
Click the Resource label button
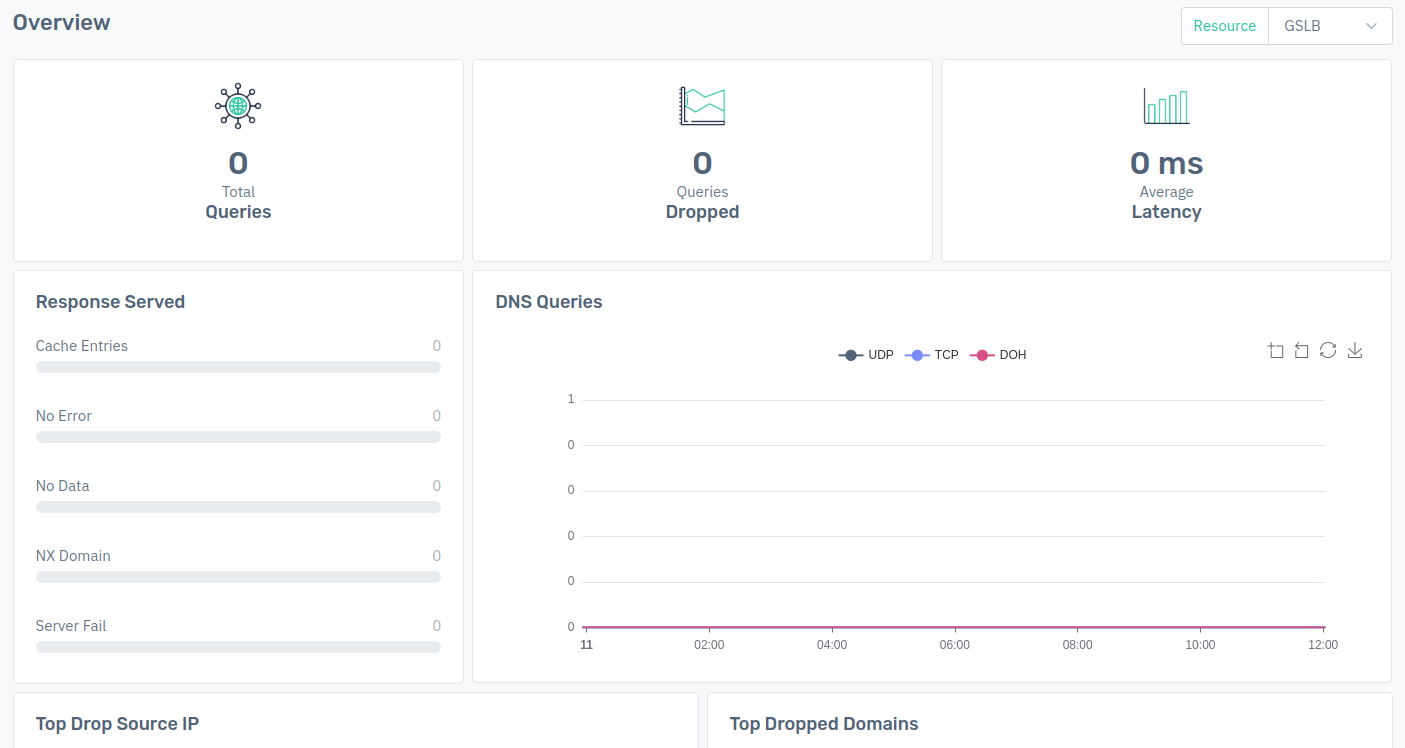click(1224, 26)
